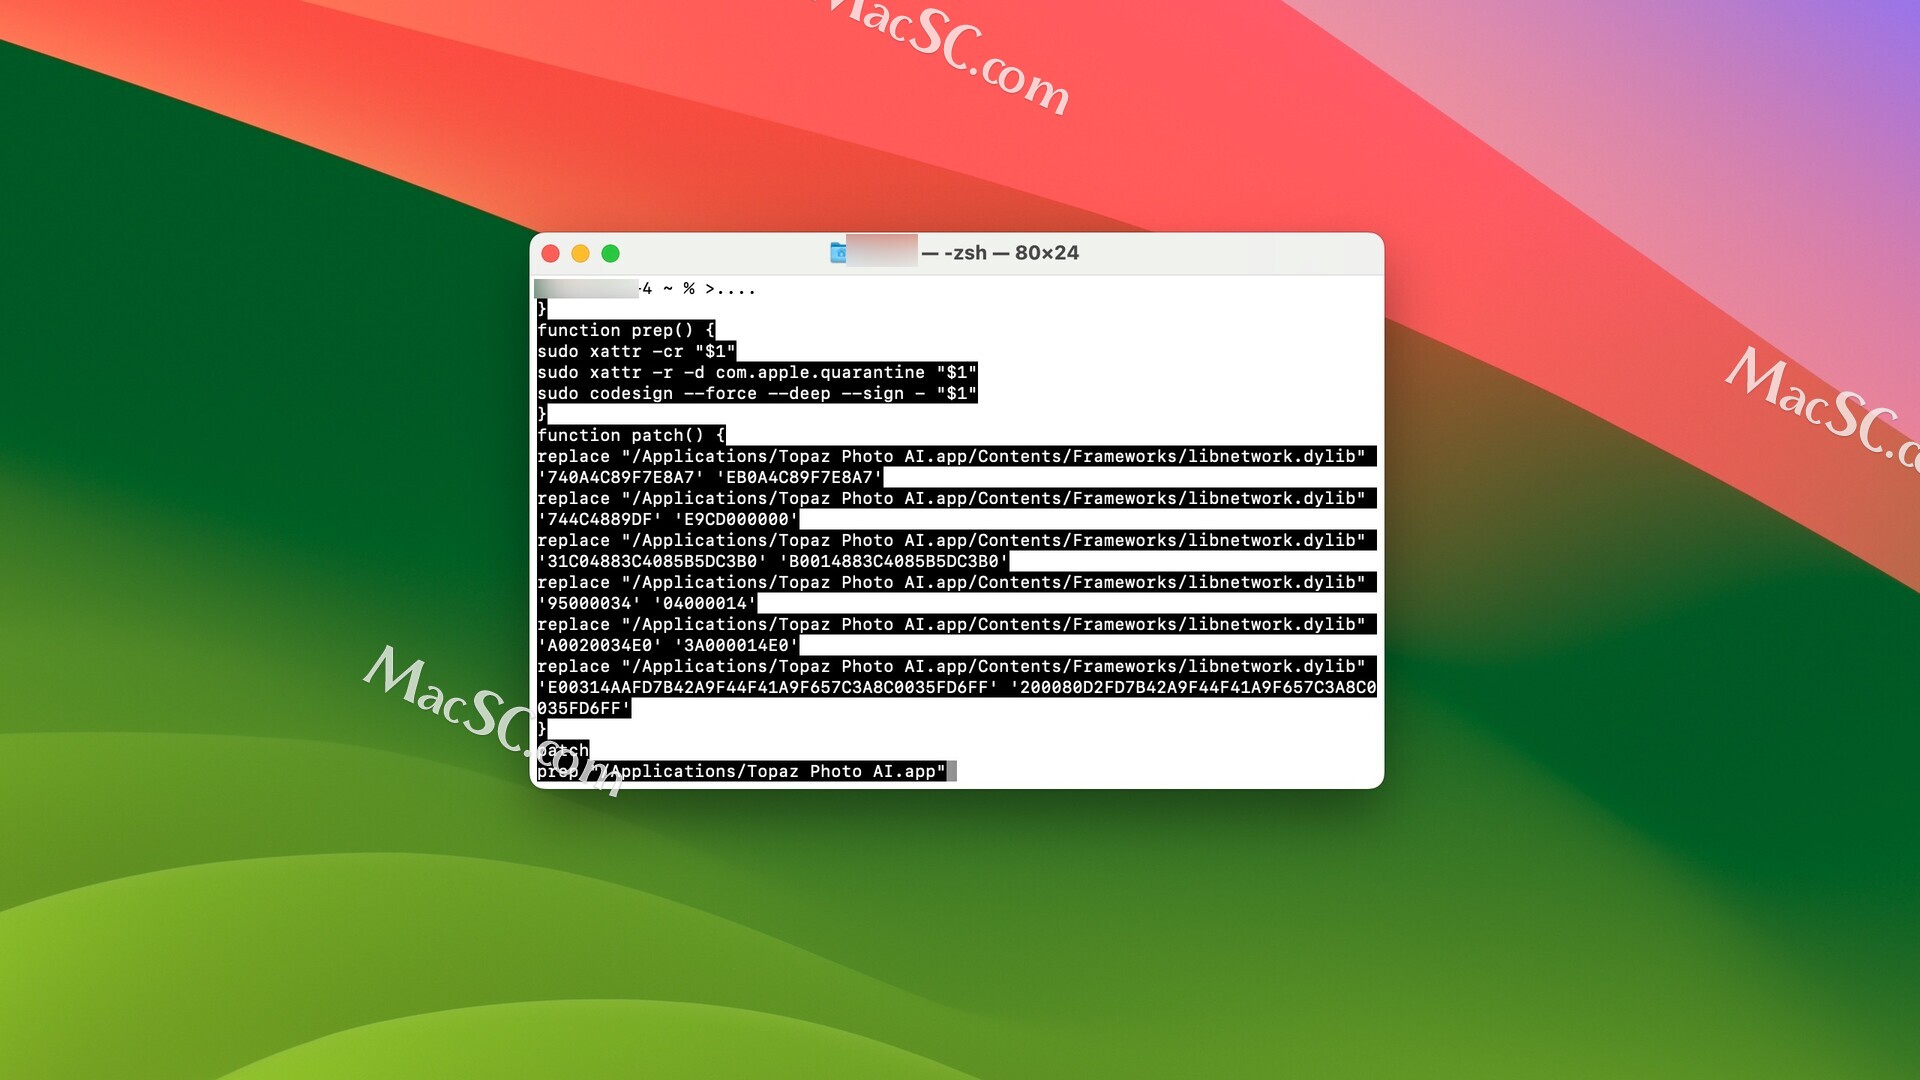
Task: Click the hex value 'EB0A4C89F7E8A7'
Action: click(x=799, y=477)
